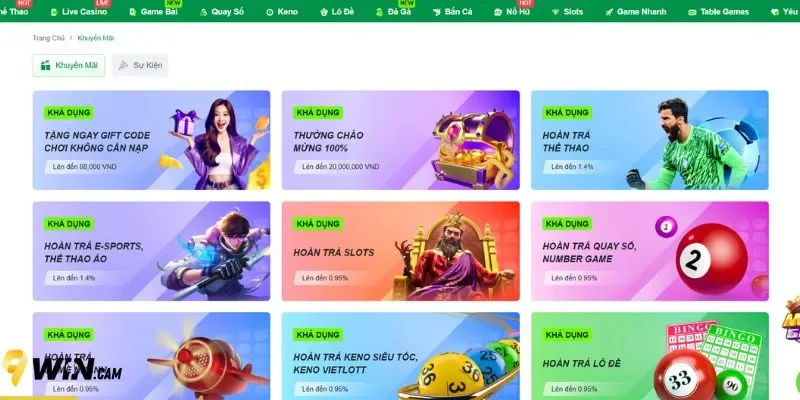Switch to the Sự Kiện tab
The width and height of the screenshot is (800, 400).
tap(140, 65)
